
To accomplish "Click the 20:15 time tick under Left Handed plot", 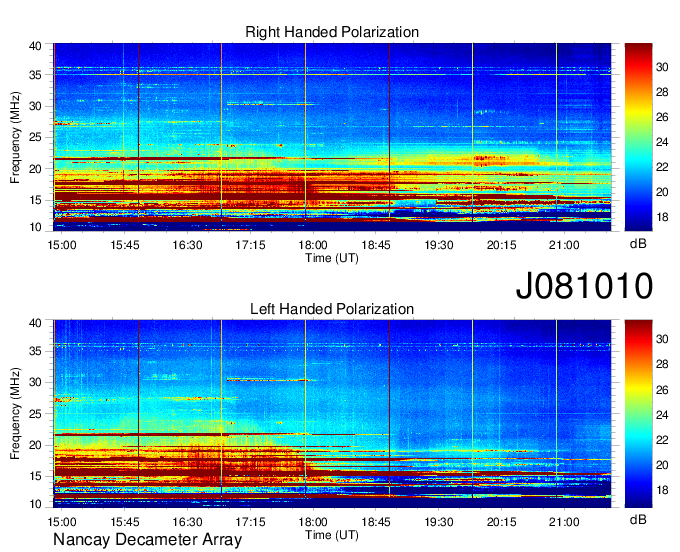I will [x=501, y=522].
